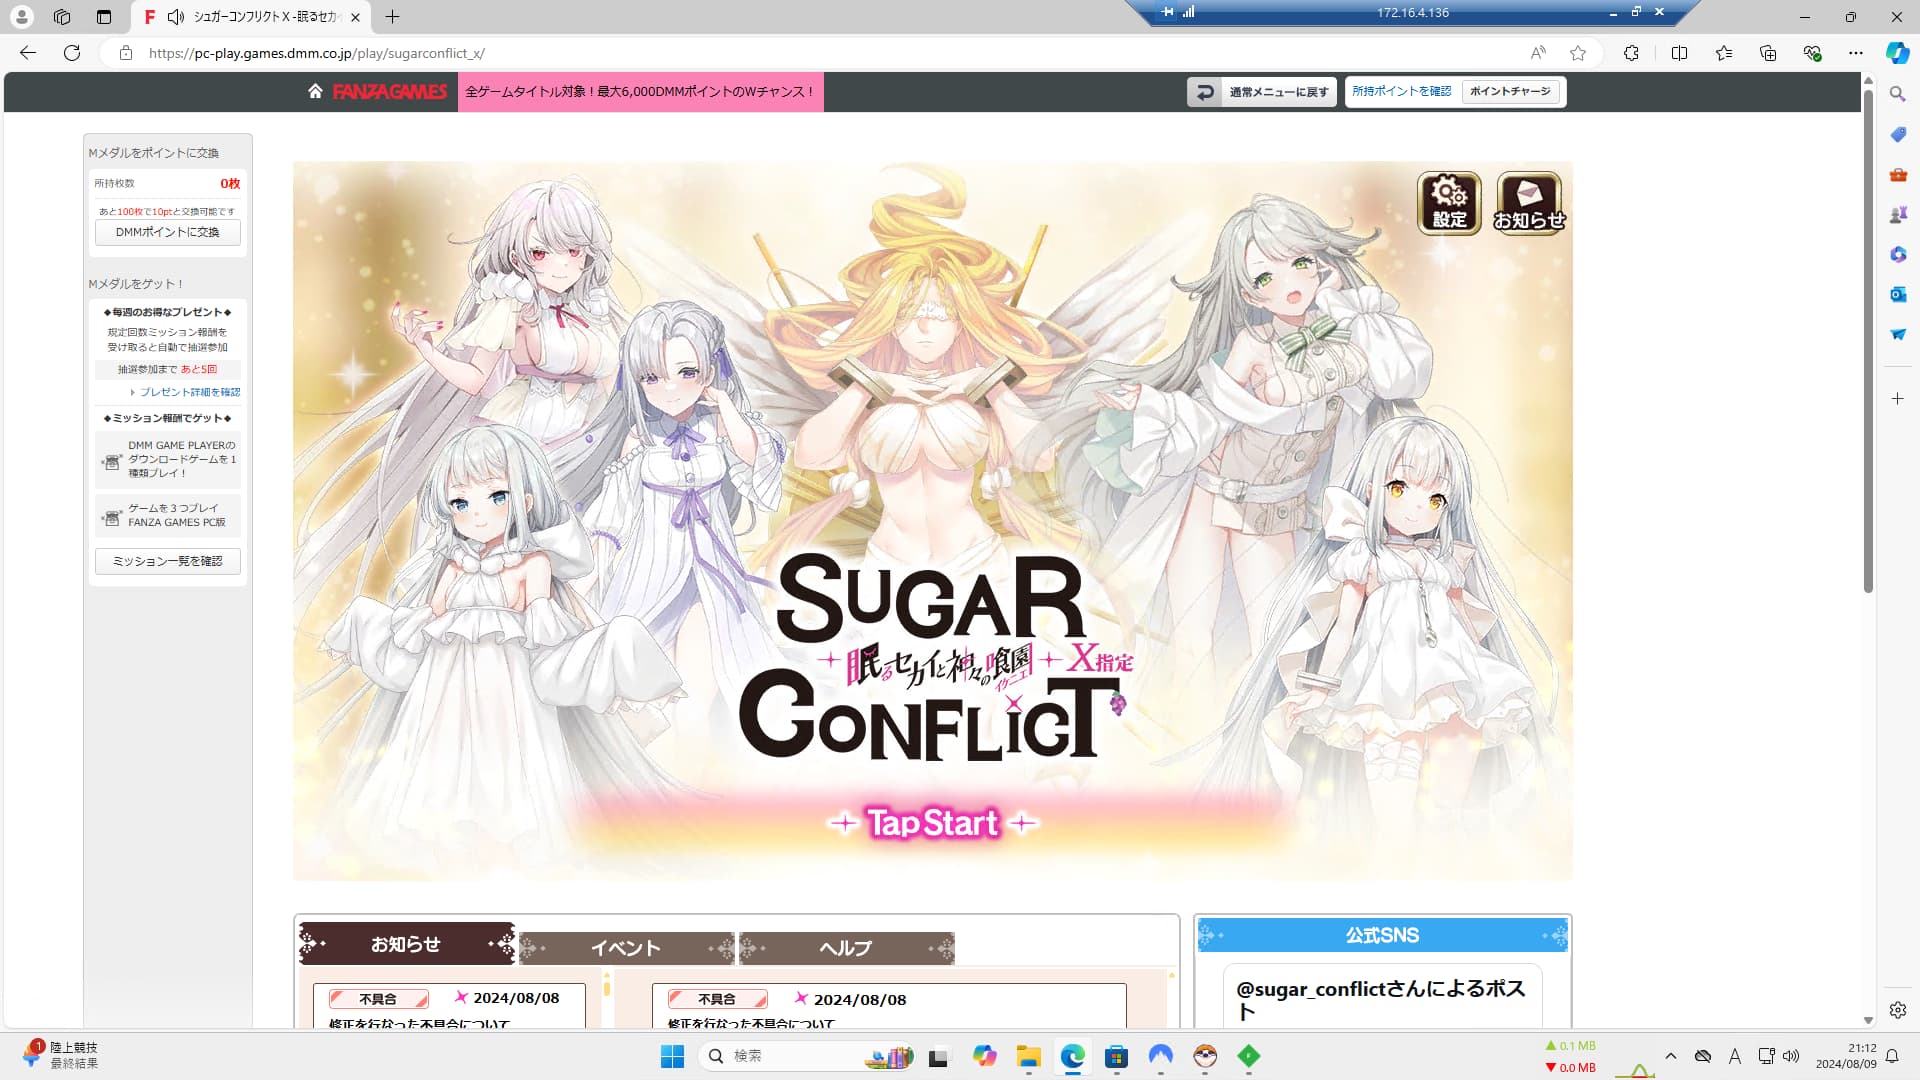Click DMMポイントに交換 button
This screenshot has width=1920, height=1080.
click(x=168, y=232)
